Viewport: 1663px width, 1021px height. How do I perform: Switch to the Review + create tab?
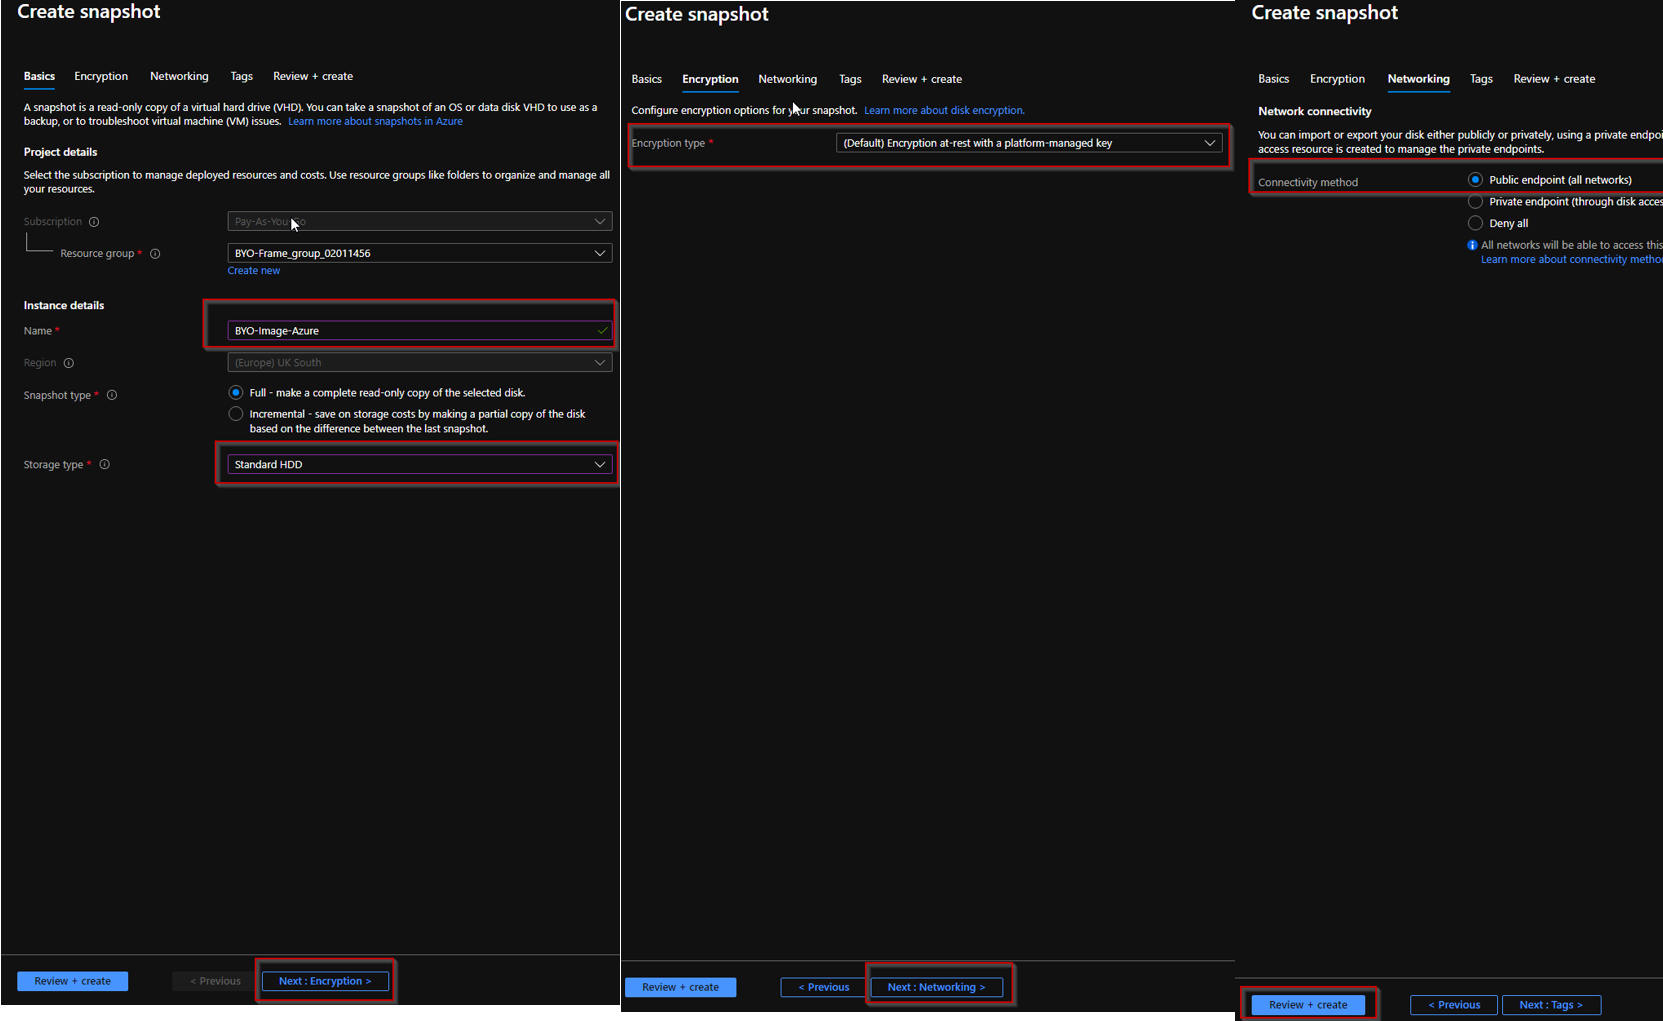313,76
